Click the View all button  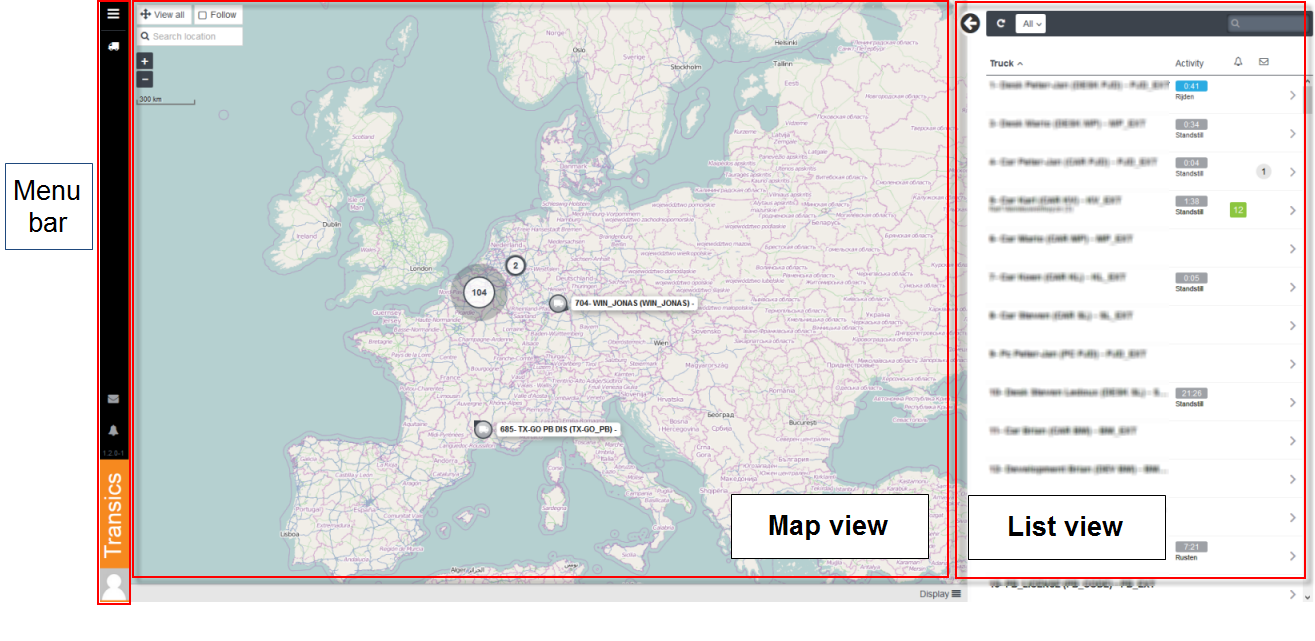tap(163, 15)
